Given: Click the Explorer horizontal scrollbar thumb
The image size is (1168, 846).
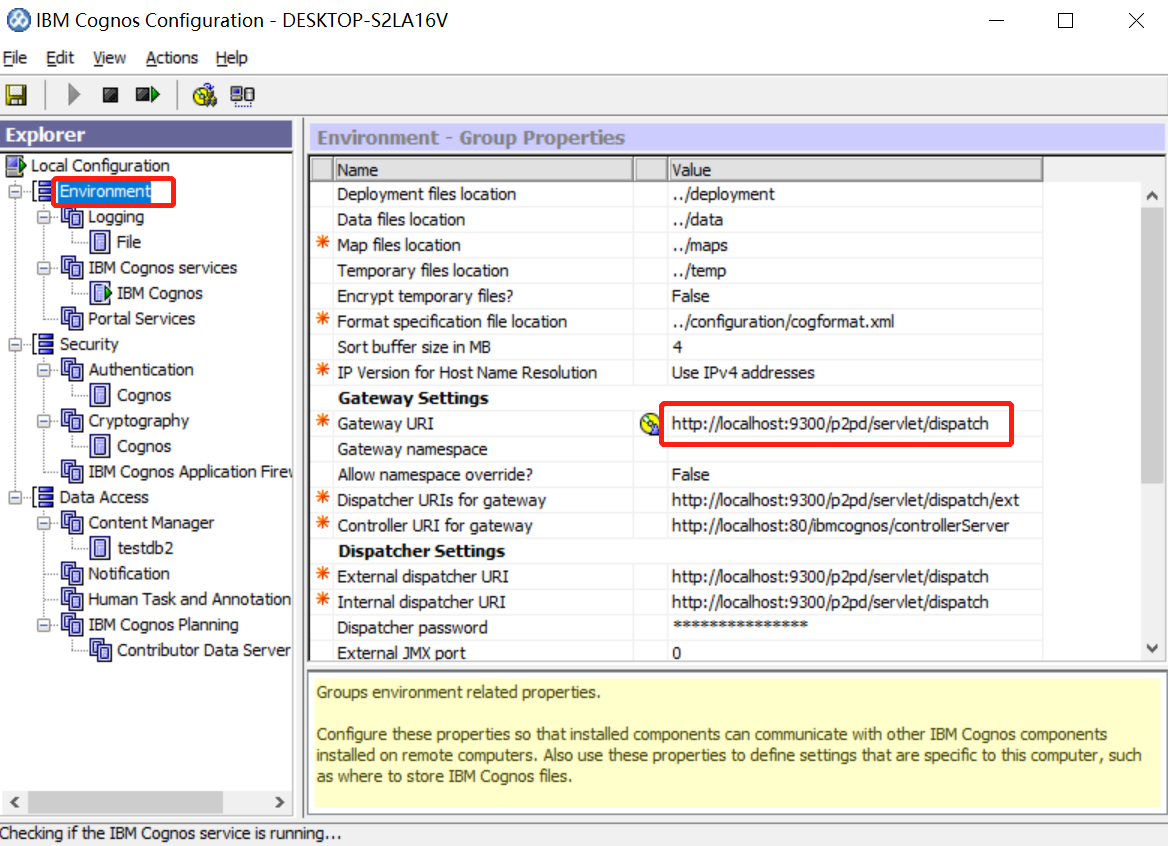Looking at the screenshot, I should (x=125, y=802).
